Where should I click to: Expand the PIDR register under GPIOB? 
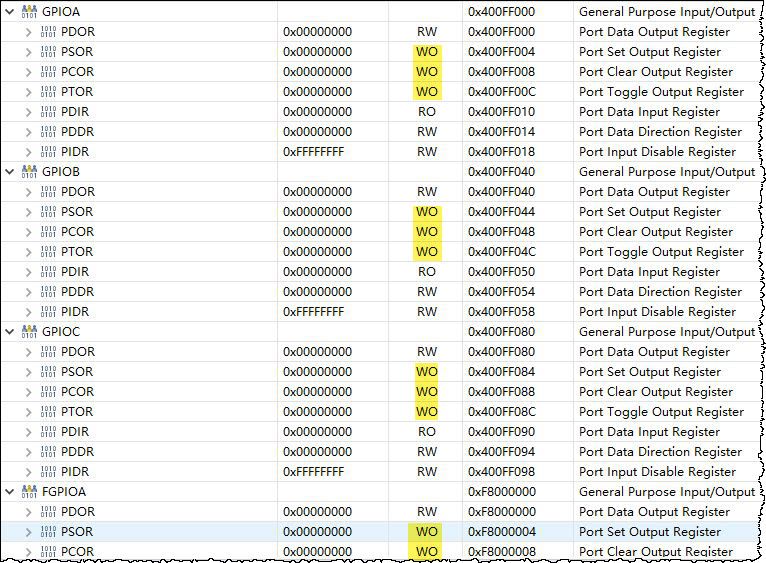tap(28, 312)
